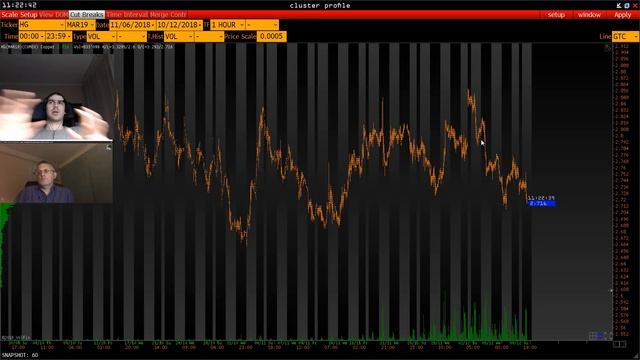
Task: Click the Apply button
Action: [623, 15]
